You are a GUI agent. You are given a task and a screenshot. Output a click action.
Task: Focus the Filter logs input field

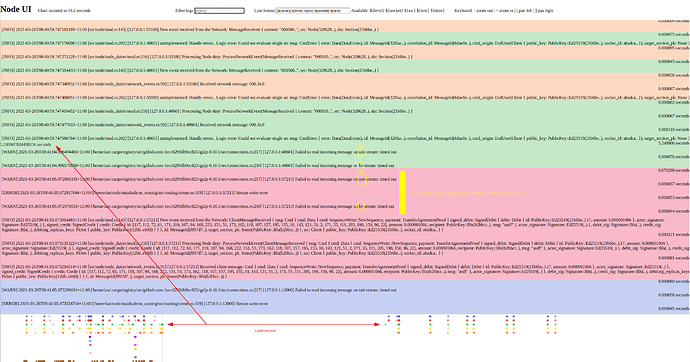(x=219, y=11)
